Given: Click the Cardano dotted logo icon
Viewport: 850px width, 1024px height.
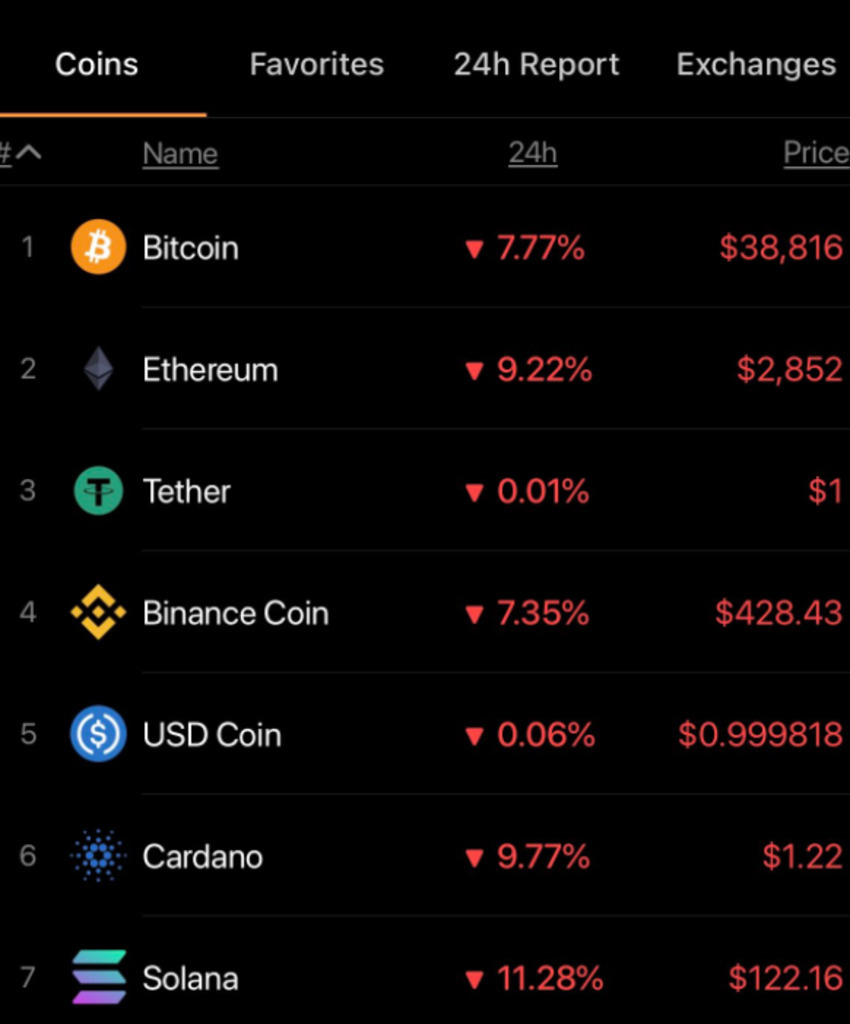Looking at the screenshot, I should pyautogui.click(x=98, y=856).
